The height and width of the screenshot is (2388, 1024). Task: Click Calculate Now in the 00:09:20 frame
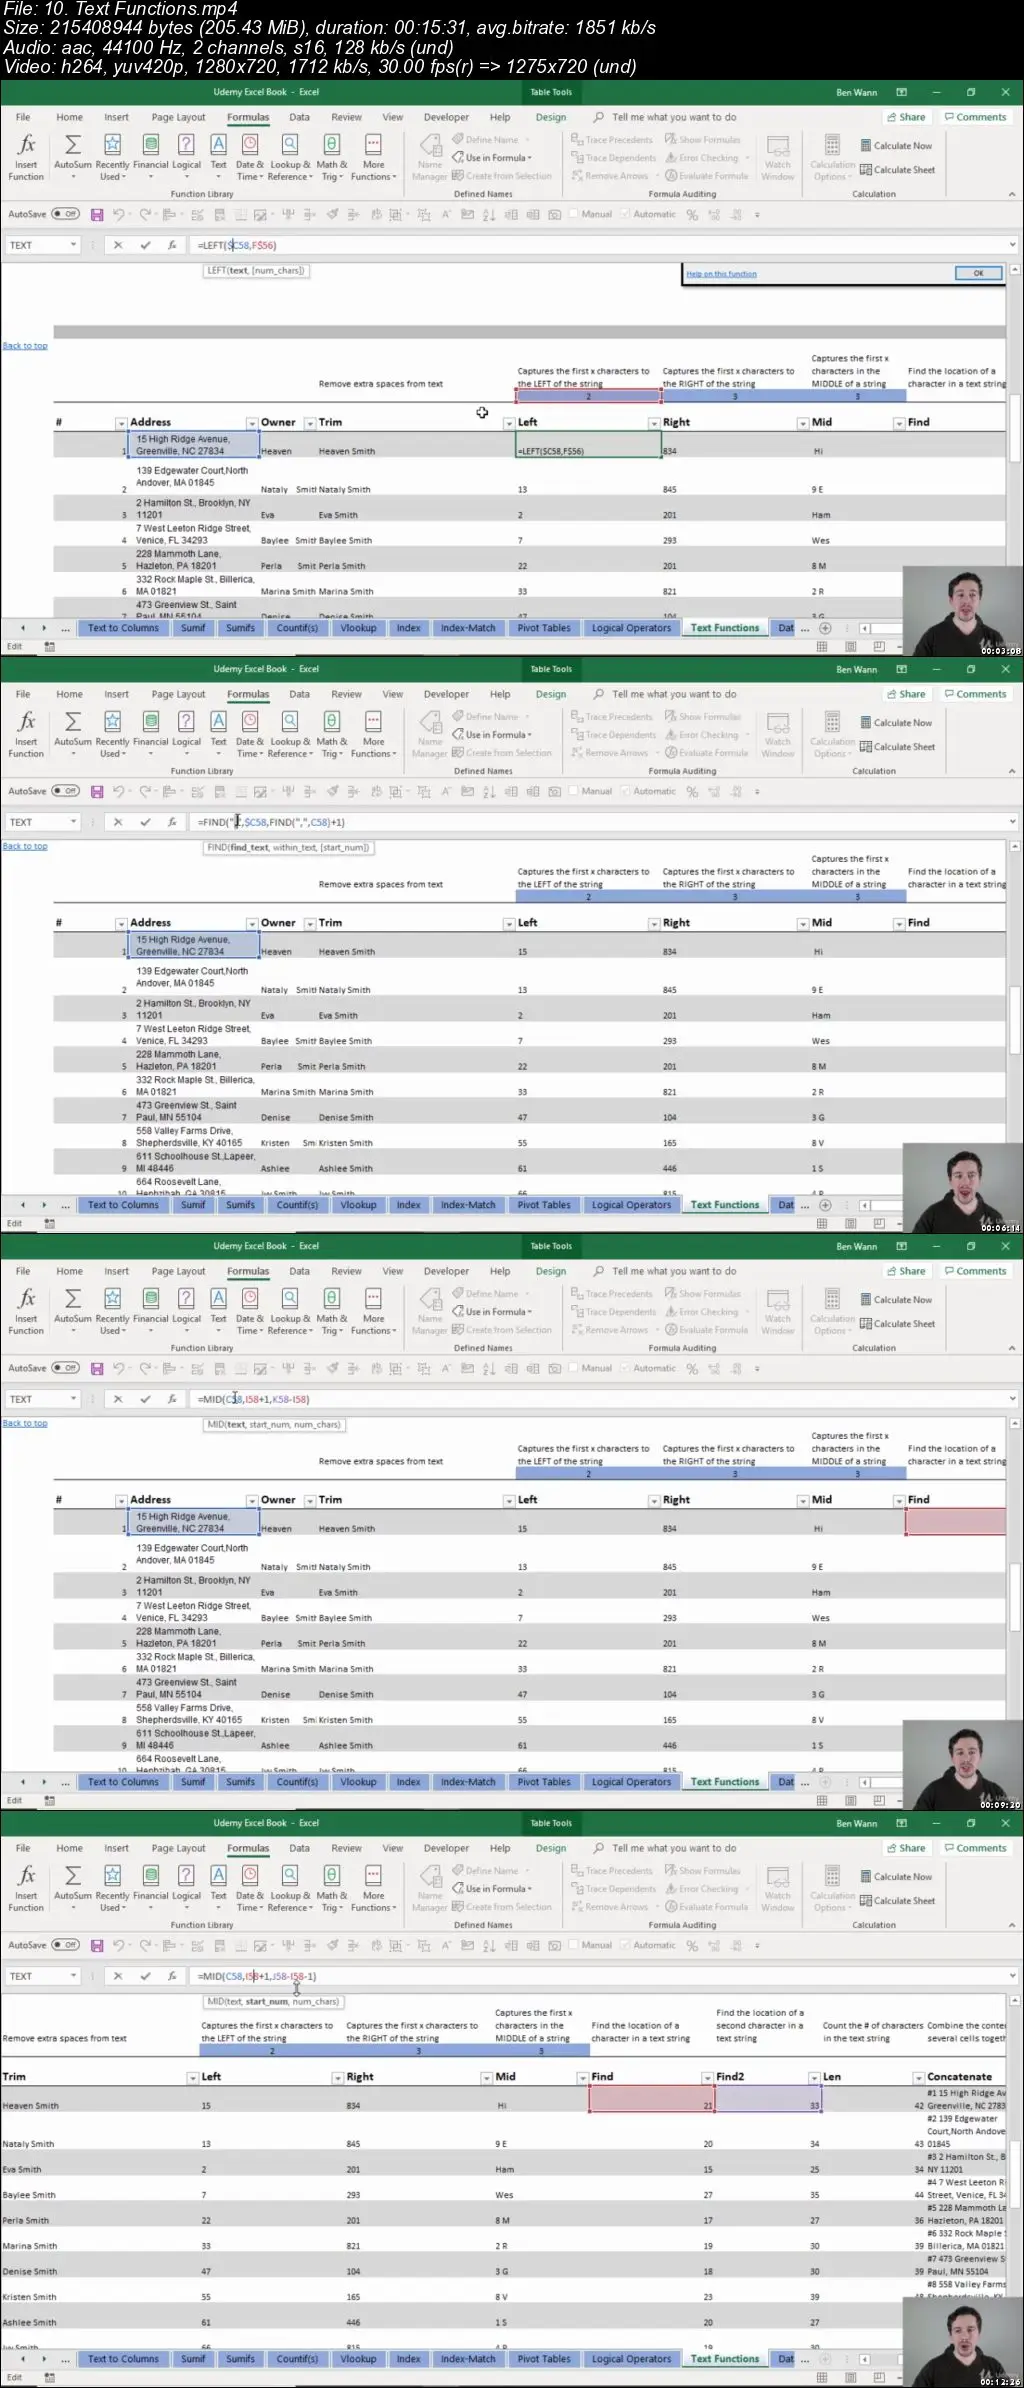point(896,1300)
